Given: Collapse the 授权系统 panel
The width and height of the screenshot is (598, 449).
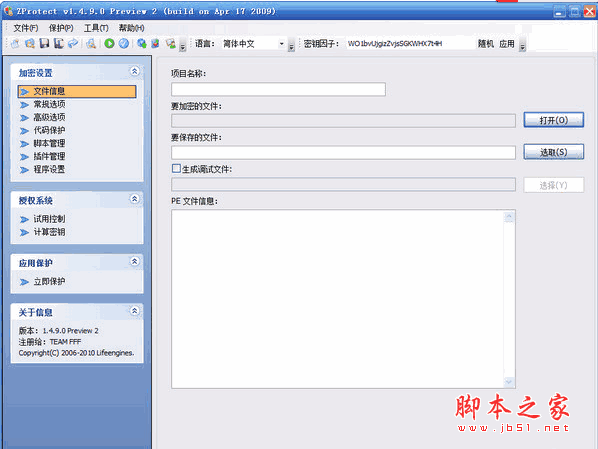Looking at the screenshot, I should [x=135, y=199].
